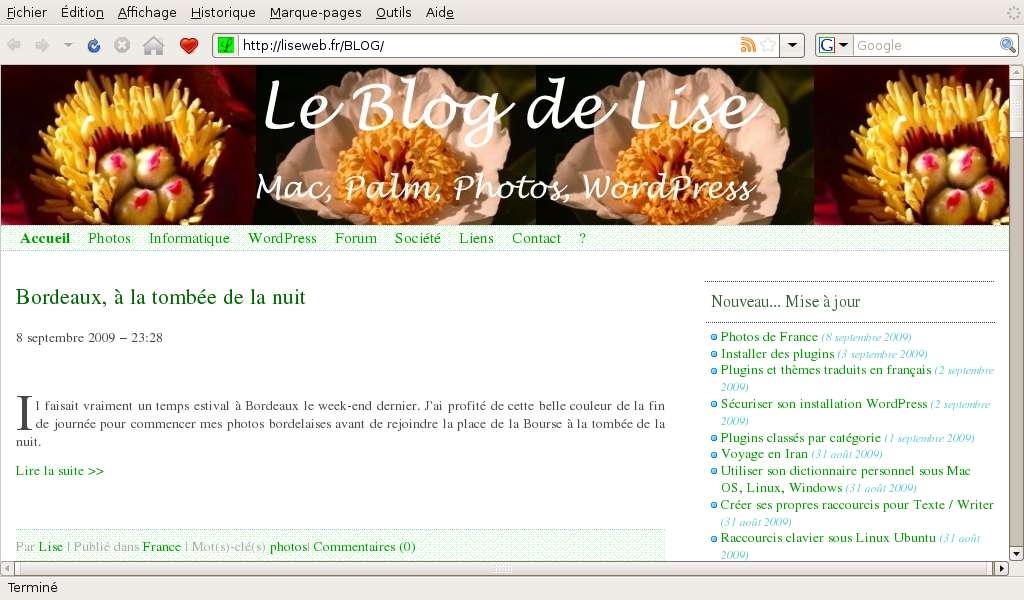Click the green site favicon in address bar
This screenshot has height=600, width=1024.
point(226,45)
